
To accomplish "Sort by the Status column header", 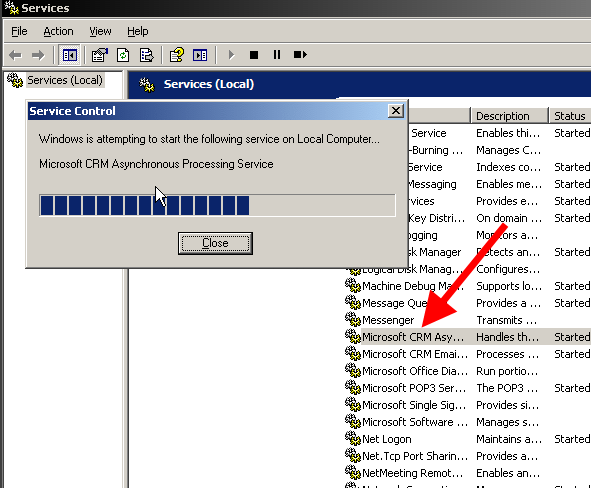I will tap(570, 116).
